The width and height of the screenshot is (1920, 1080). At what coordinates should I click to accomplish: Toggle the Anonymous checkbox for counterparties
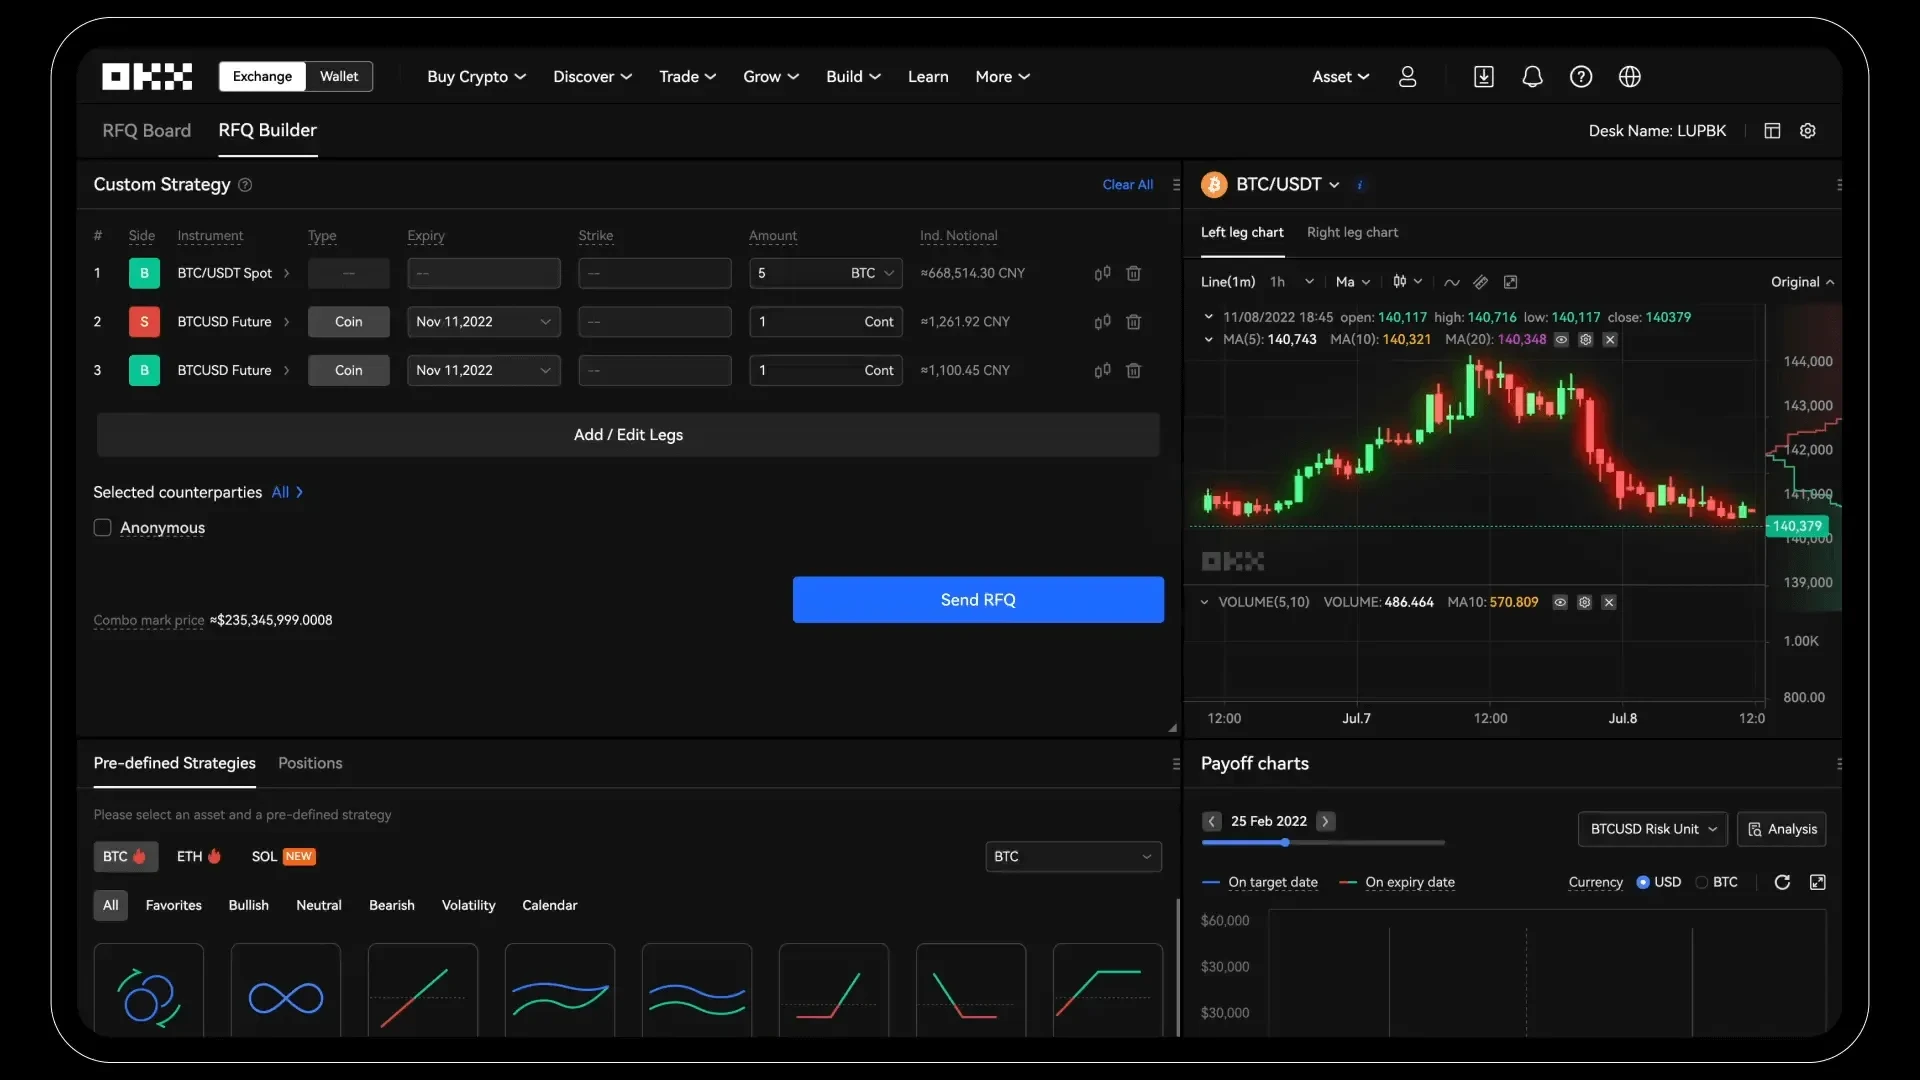tap(102, 526)
